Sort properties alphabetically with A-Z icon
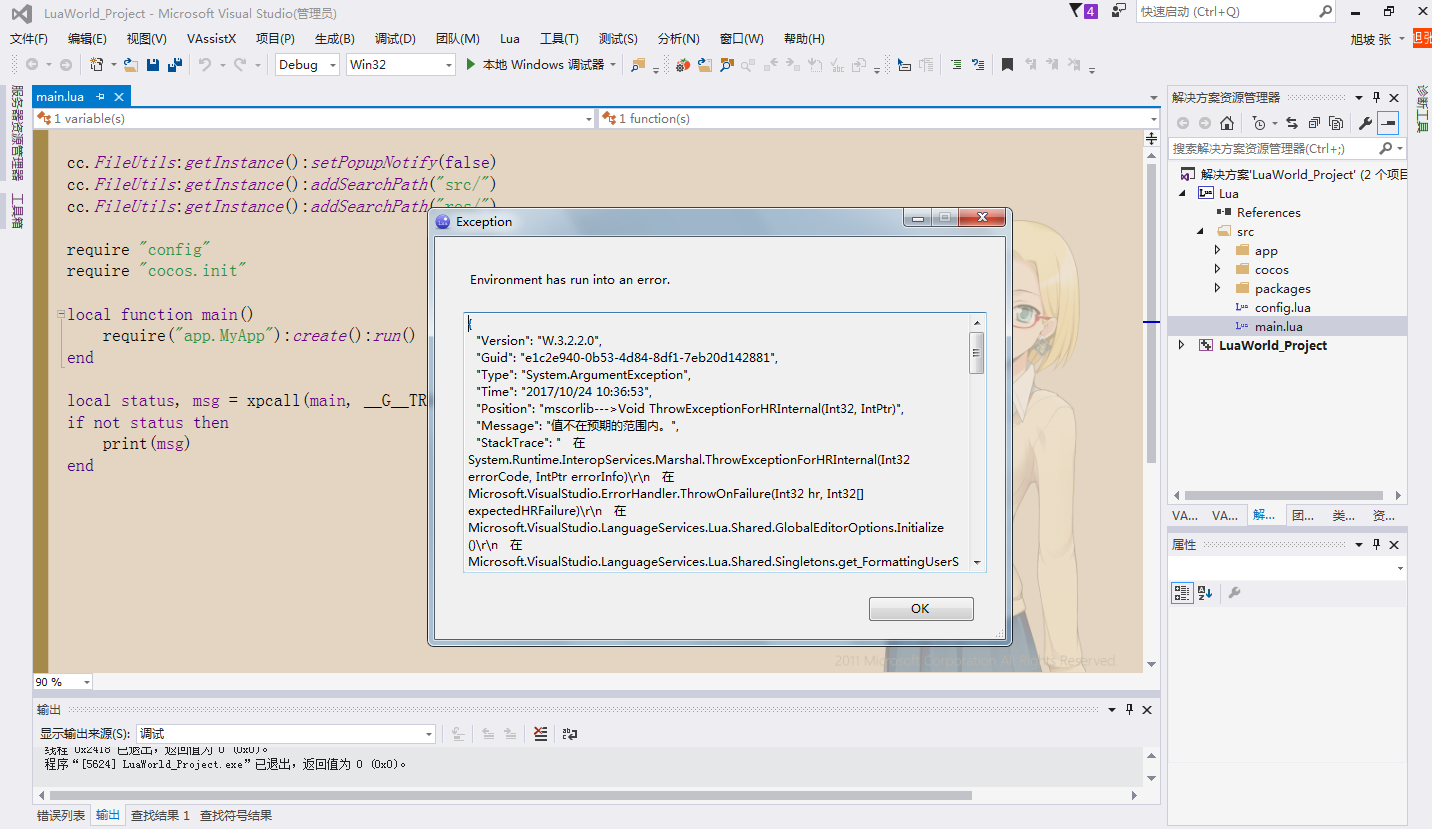 [1205, 593]
